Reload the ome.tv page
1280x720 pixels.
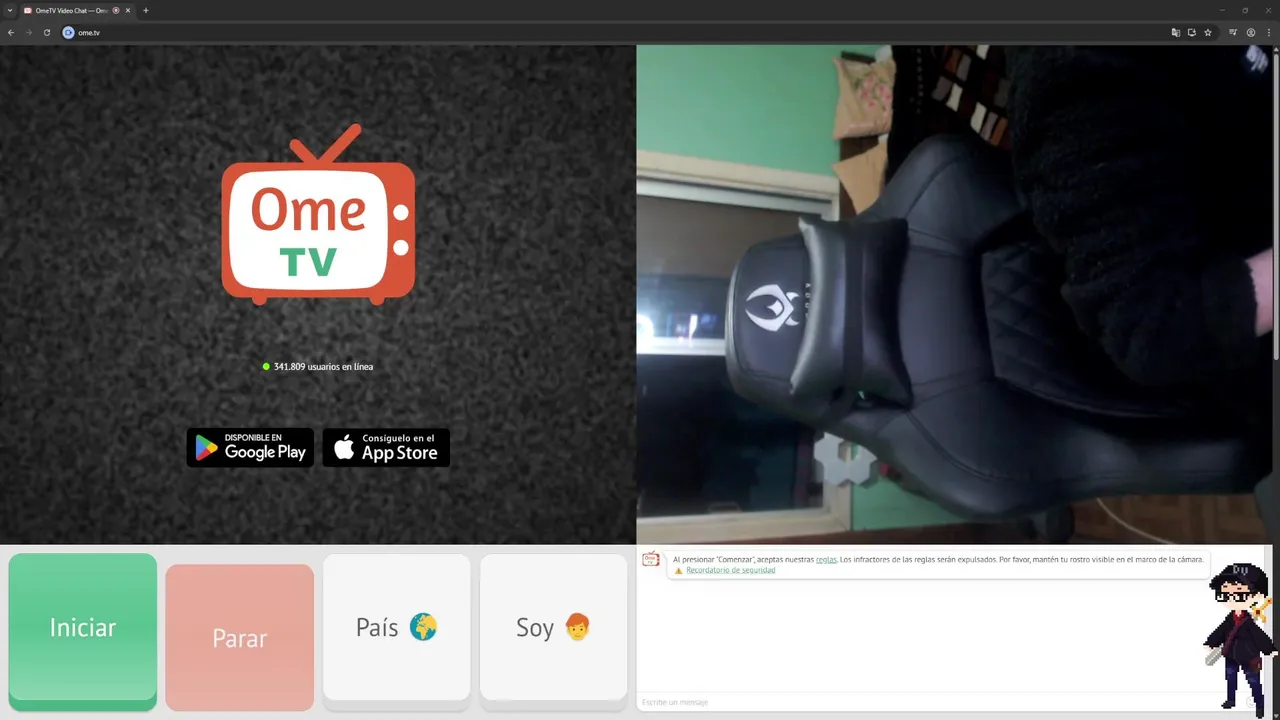[x=46, y=32]
